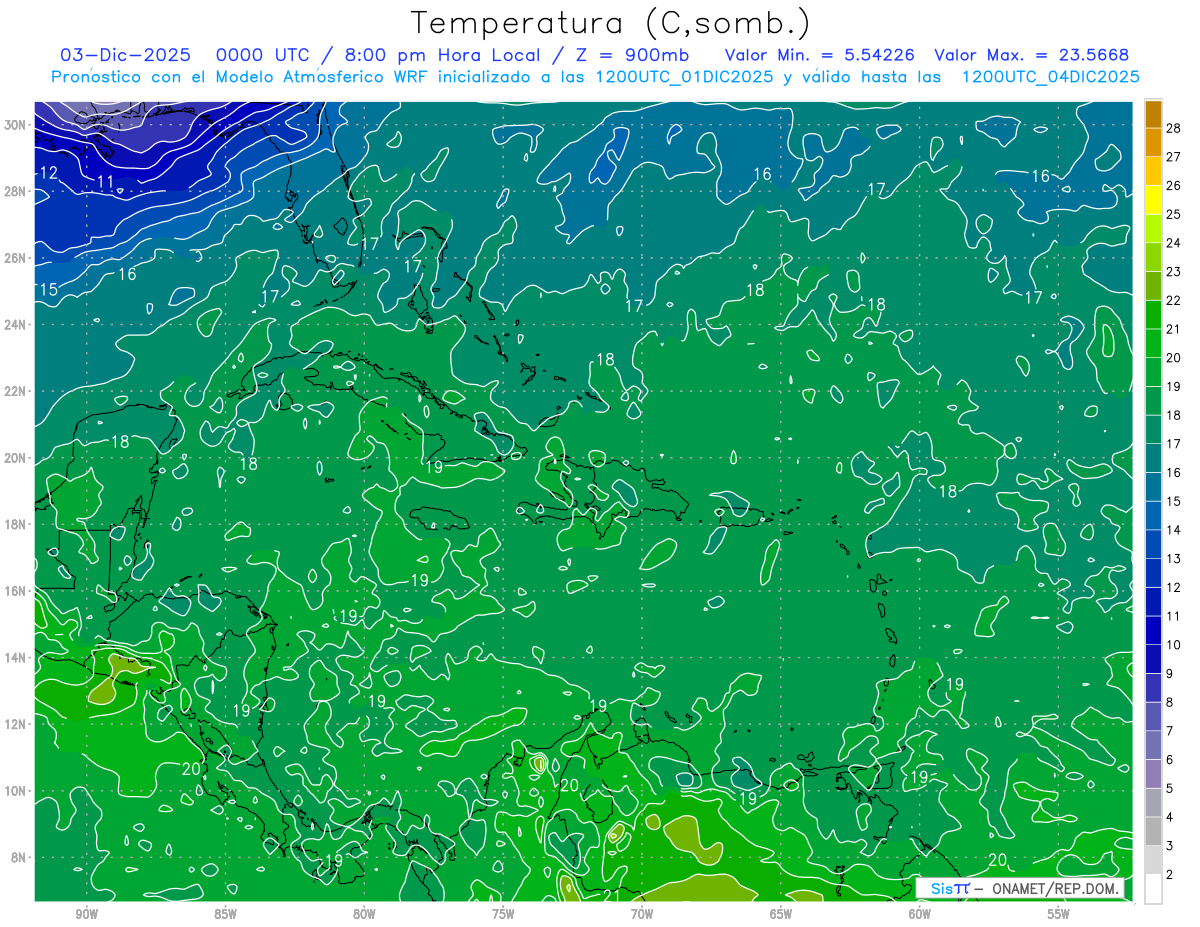
Task: Click the color bar scale label '14'
Action: [1174, 530]
